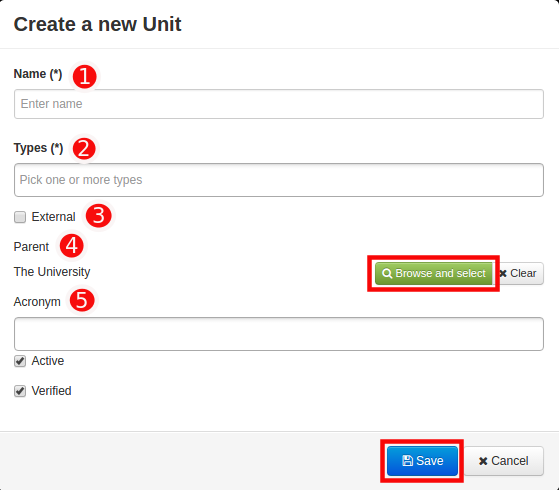This screenshot has height=490, width=559.
Task: Uncheck the Verified checkbox
Action: click(x=20, y=391)
